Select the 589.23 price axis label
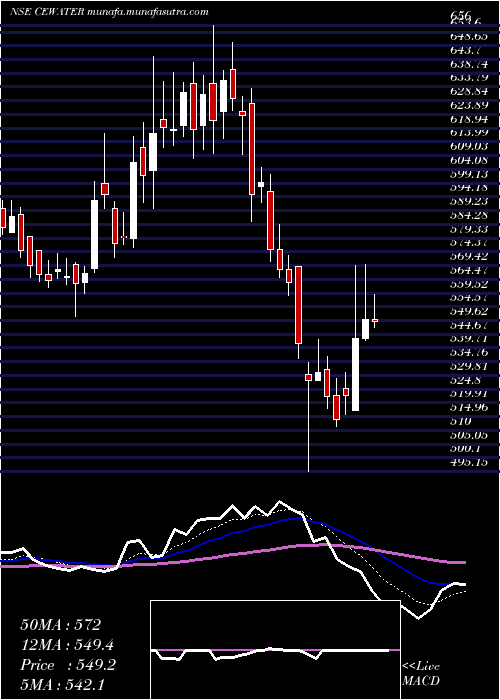Viewport: 500px width, 700px height. [x=467, y=201]
